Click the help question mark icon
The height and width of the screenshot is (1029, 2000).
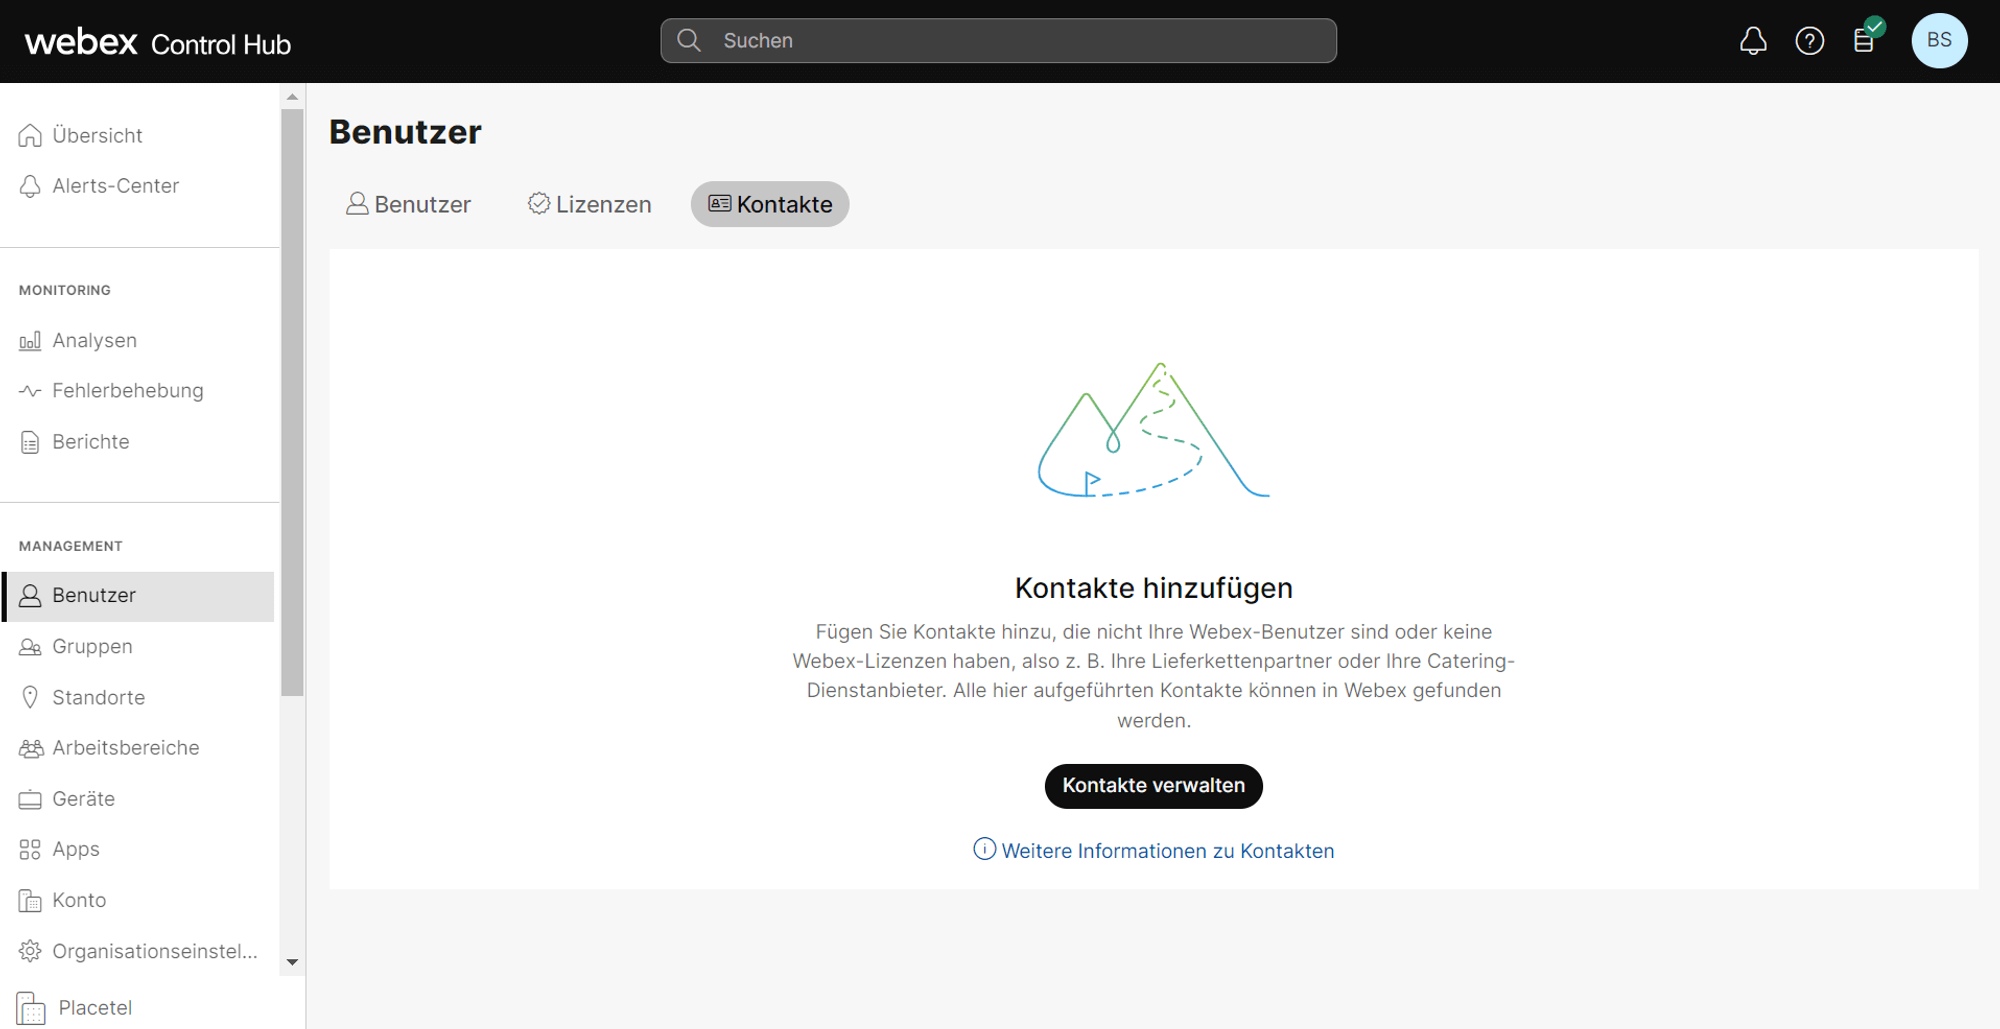click(1809, 41)
